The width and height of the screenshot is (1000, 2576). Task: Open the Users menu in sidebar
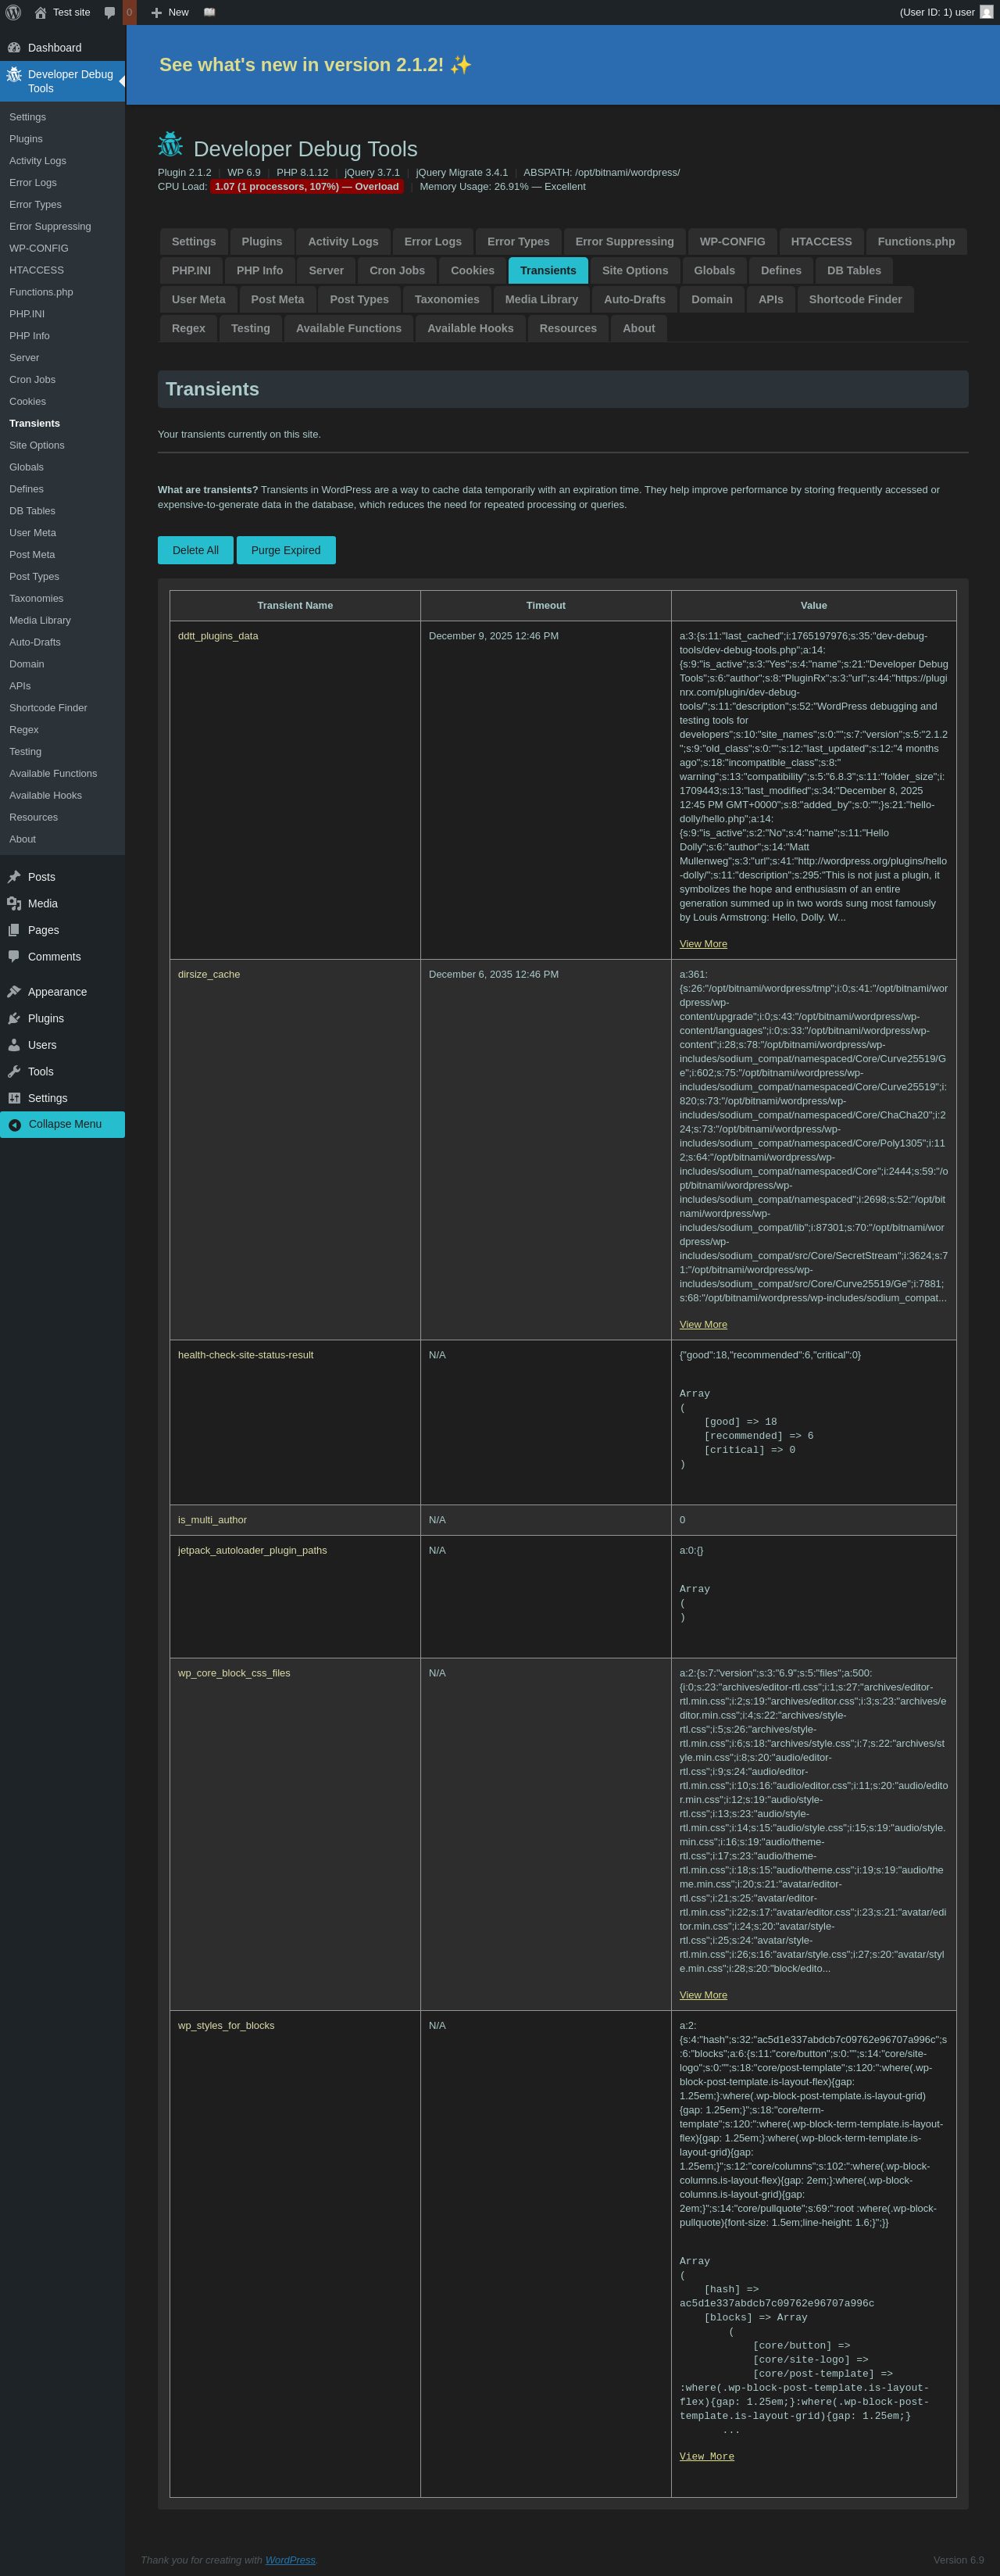coord(42,1044)
